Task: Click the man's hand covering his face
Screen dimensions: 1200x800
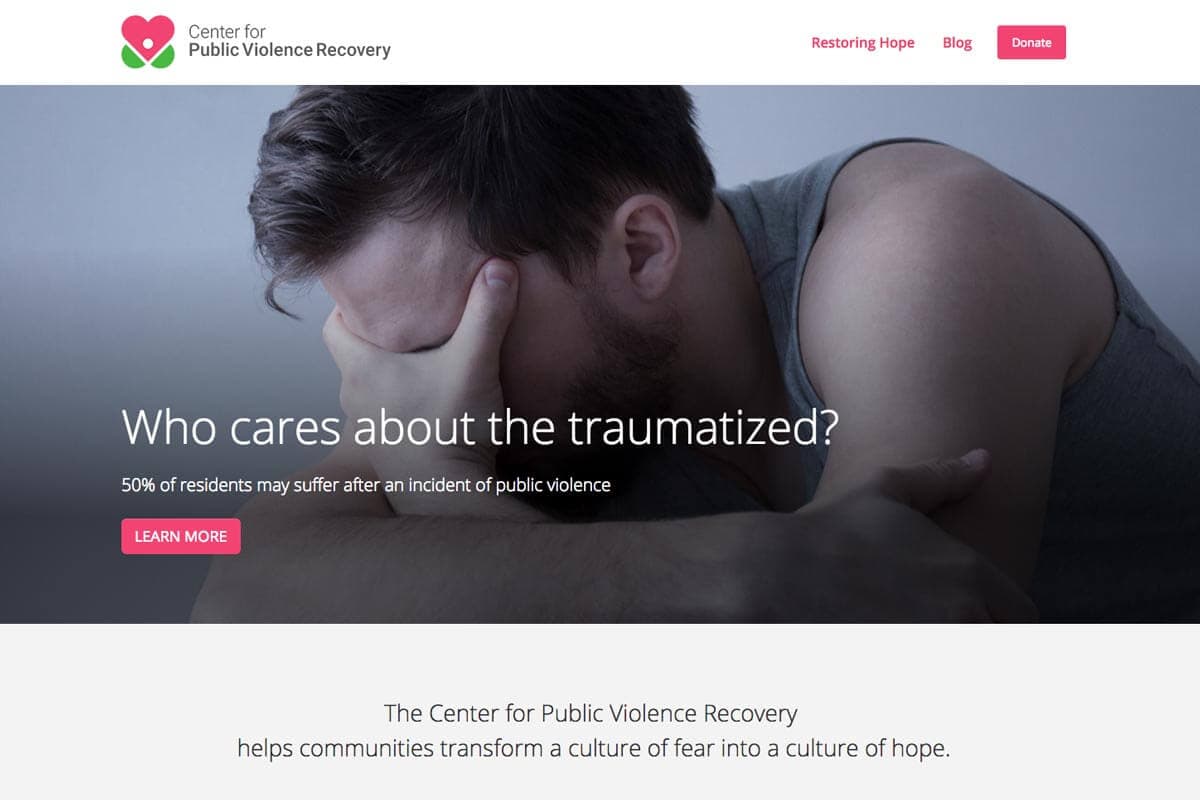Action: coord(420,350)
